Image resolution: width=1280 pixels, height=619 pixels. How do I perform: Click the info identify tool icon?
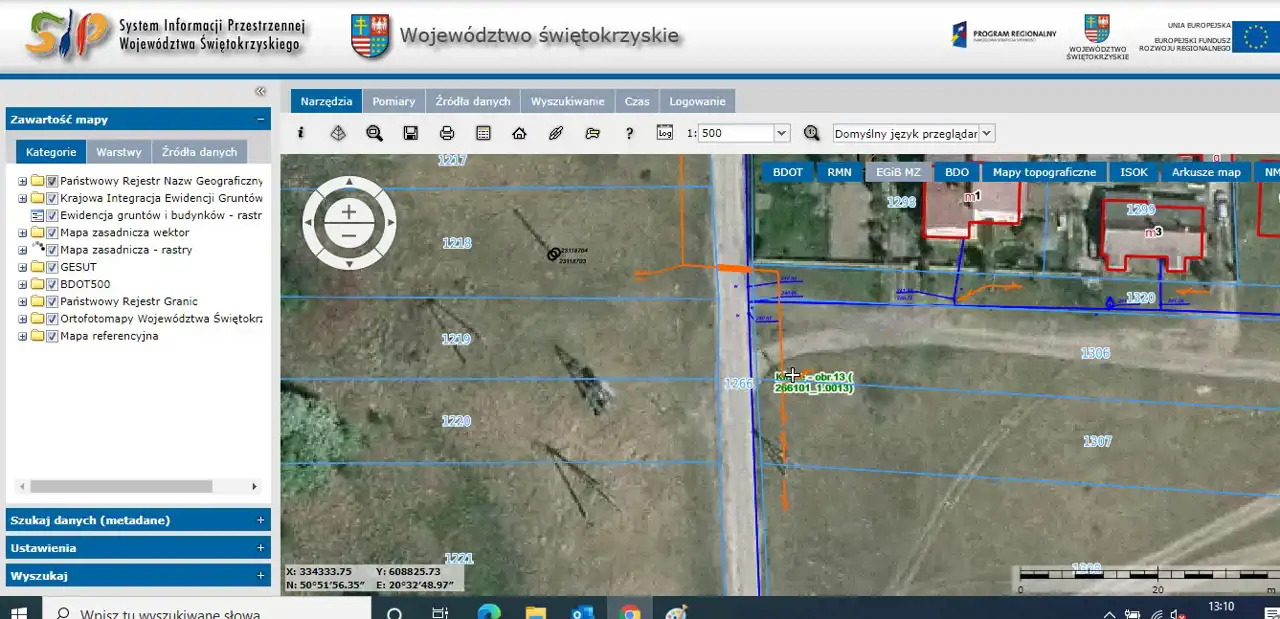pos(301,133)
